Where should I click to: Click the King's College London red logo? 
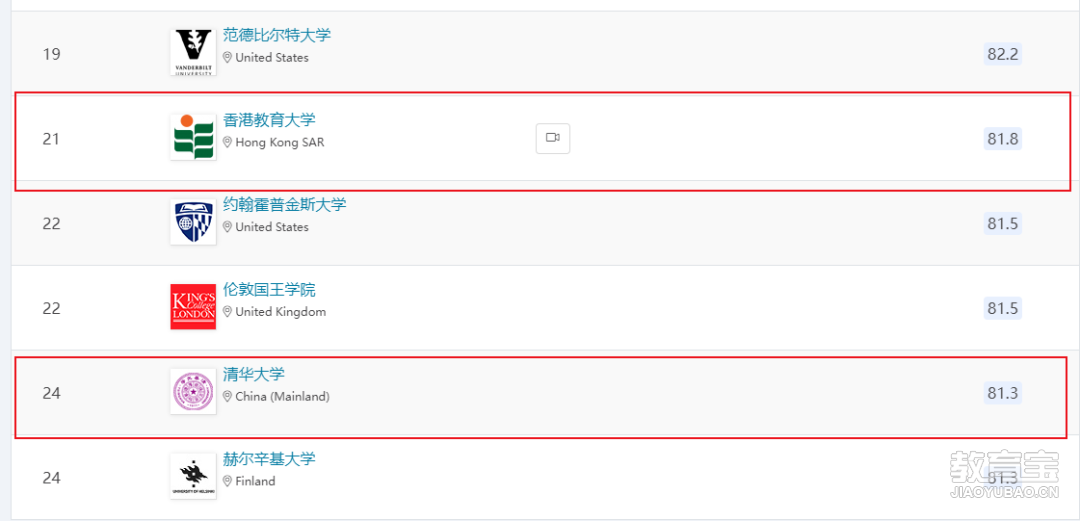[x=193, y=307]
